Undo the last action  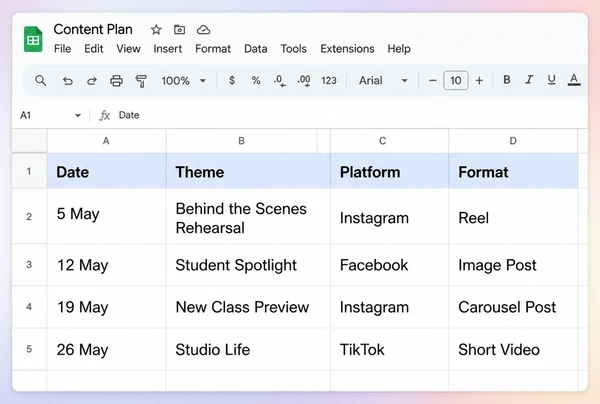click(67, 81)
